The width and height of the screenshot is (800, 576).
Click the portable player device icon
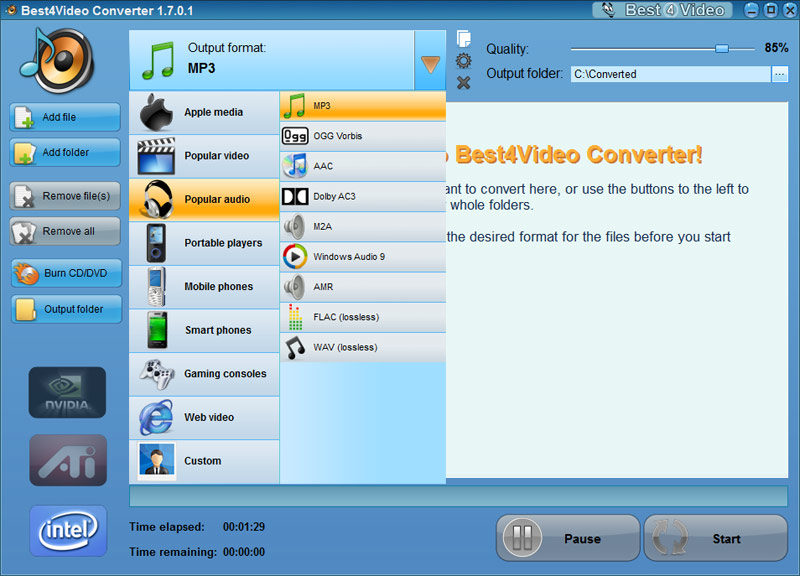pyautogui.click(x=156, y=243)
